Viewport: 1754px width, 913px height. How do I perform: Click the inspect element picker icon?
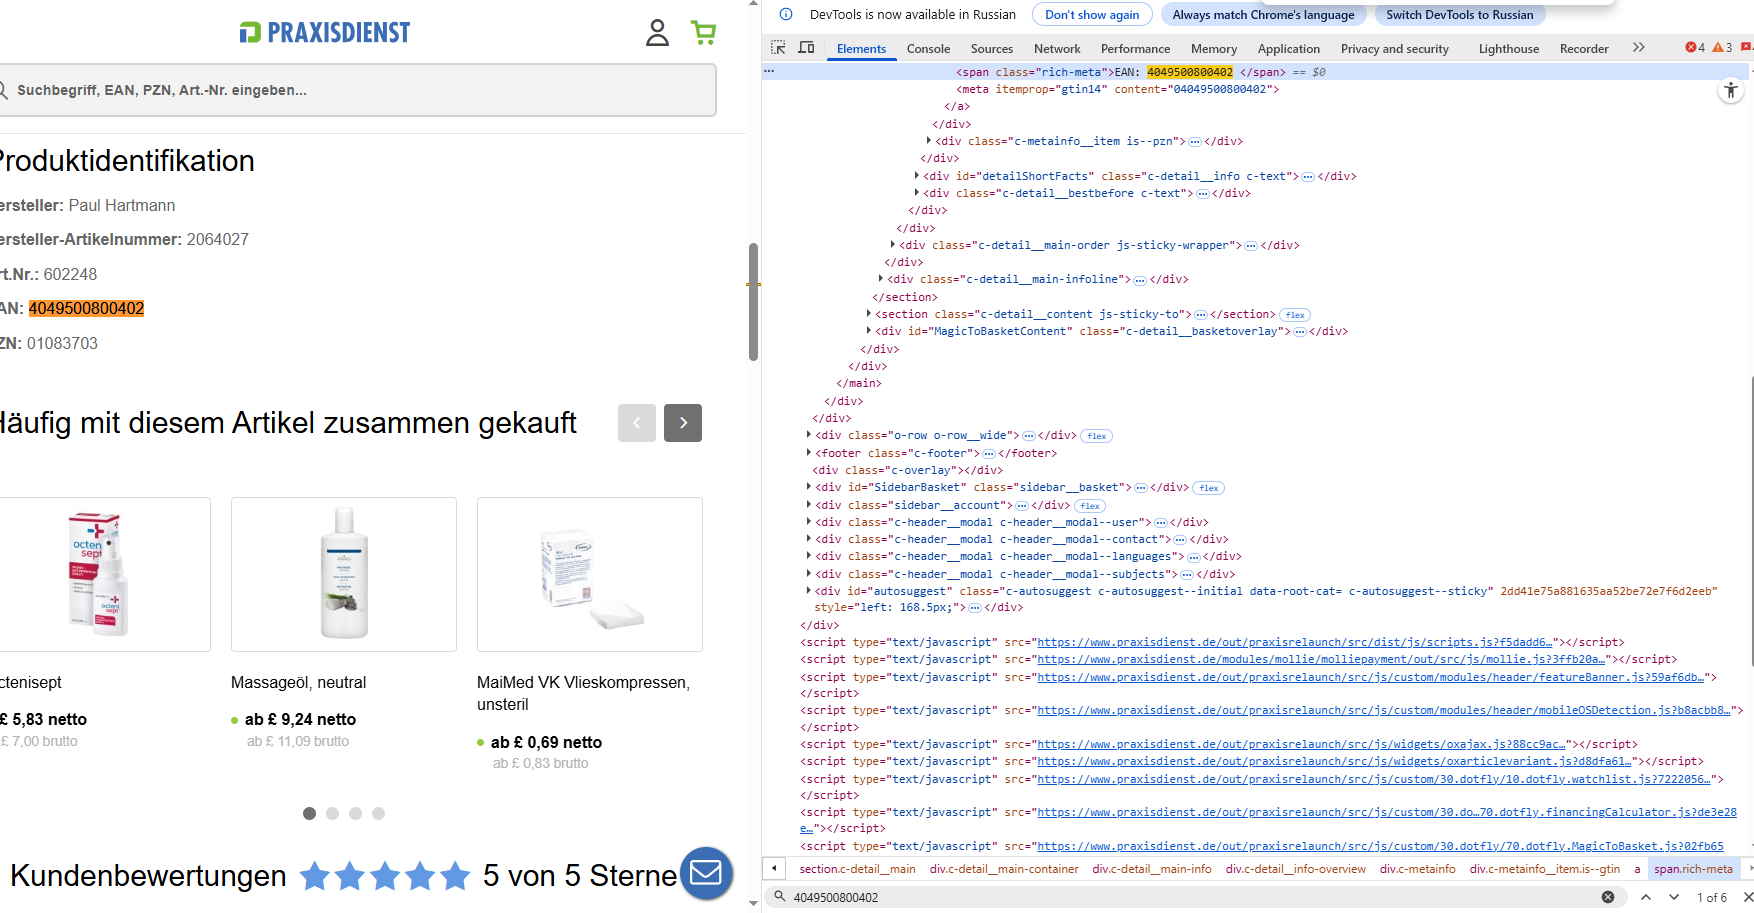pyautogui.click(x=778, y=48)
